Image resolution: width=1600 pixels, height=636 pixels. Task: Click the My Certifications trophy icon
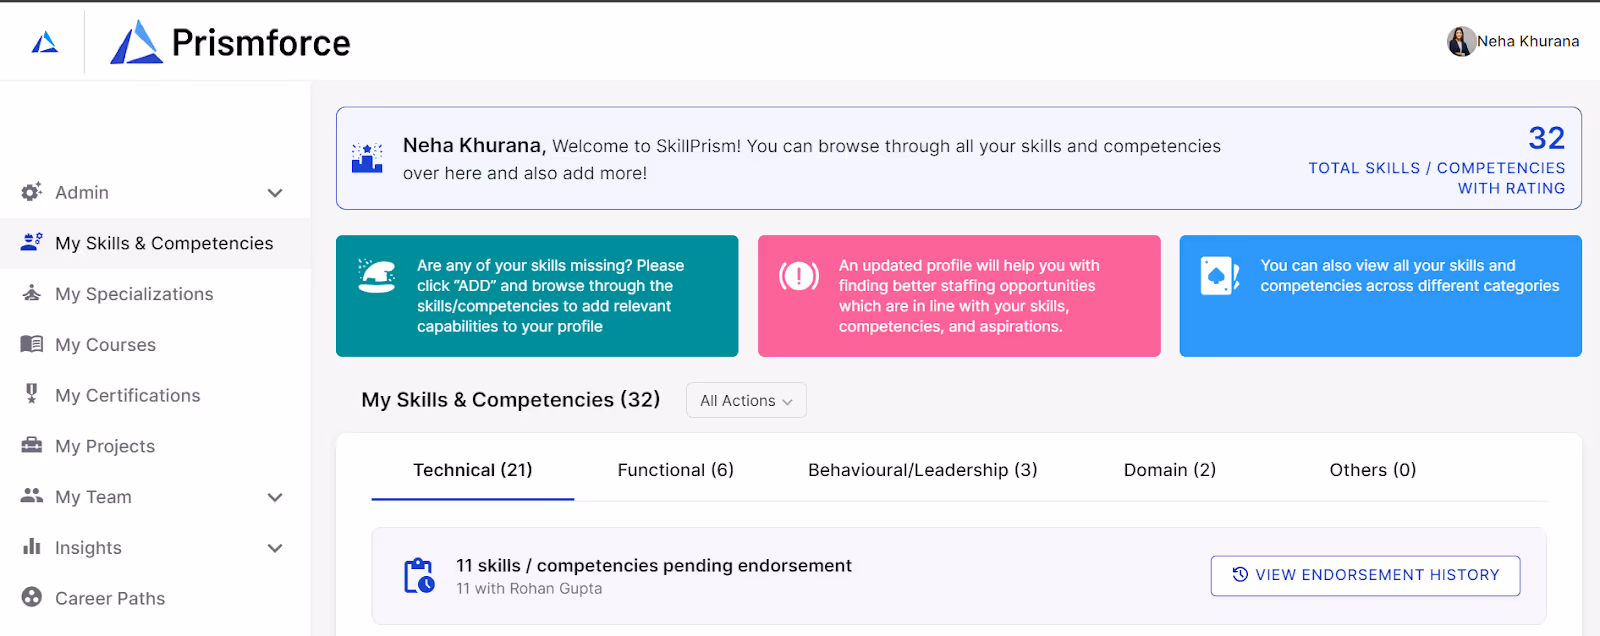[x=32, y=393]
